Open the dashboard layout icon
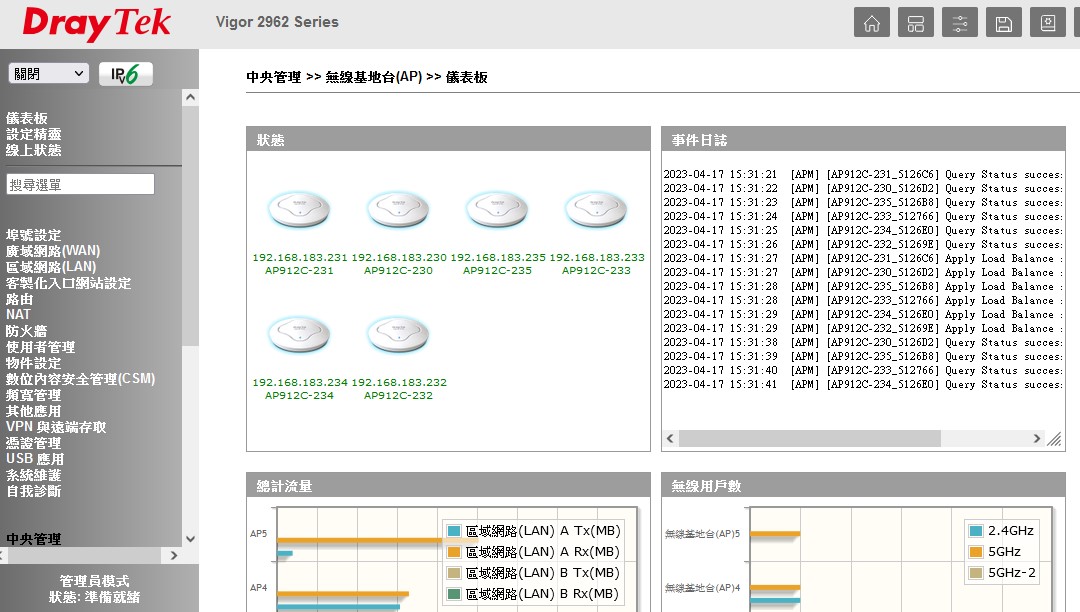1080x612 pixels. (x=916, y=24)
